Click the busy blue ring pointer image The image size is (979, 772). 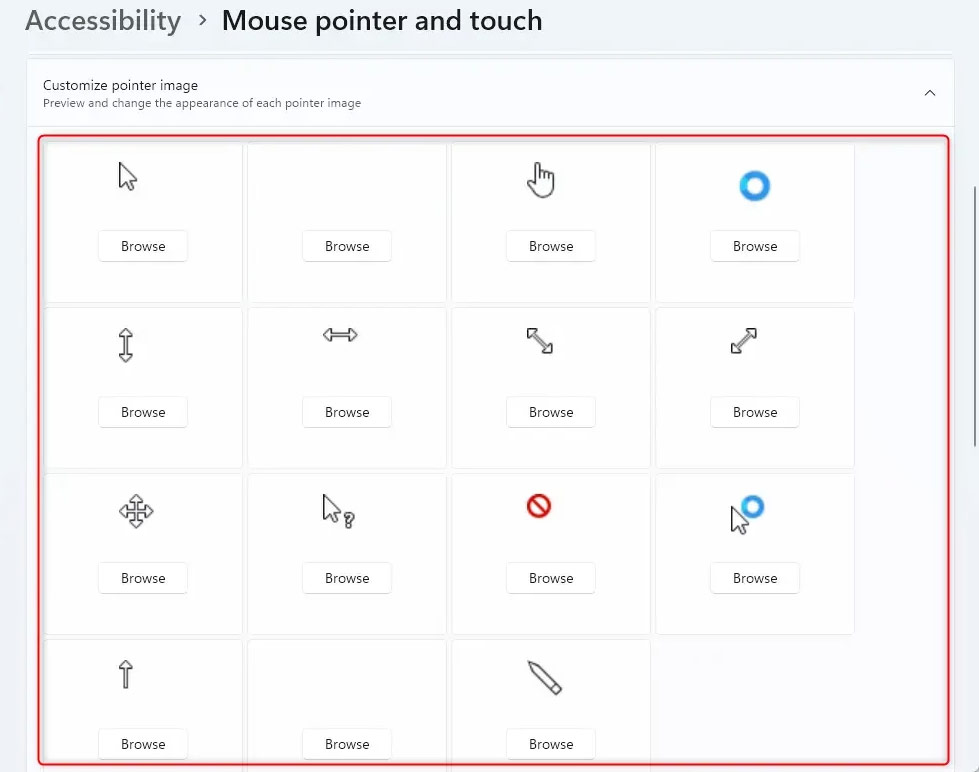(754, 186)
